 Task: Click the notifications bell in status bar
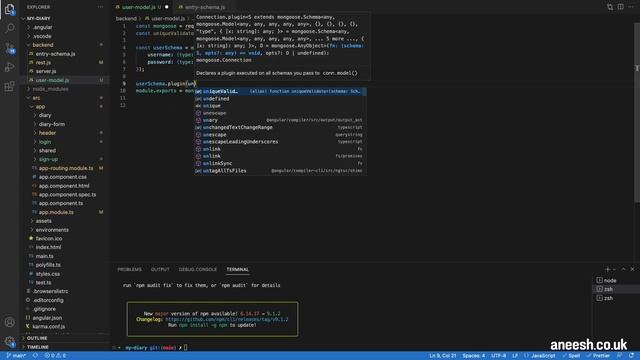pyautogui.click(x=631, y=356)
